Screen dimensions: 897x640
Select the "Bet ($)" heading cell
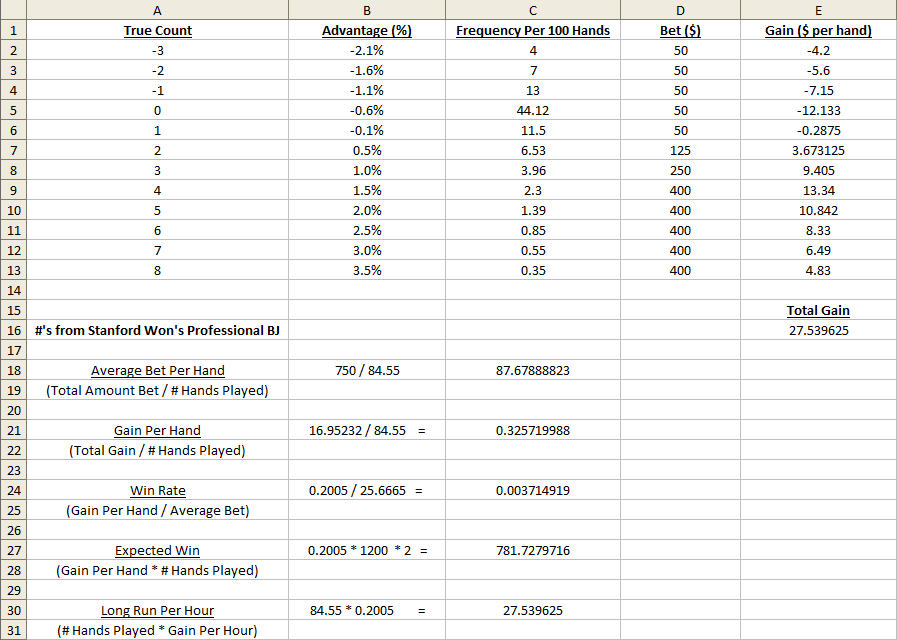[680, 30]
